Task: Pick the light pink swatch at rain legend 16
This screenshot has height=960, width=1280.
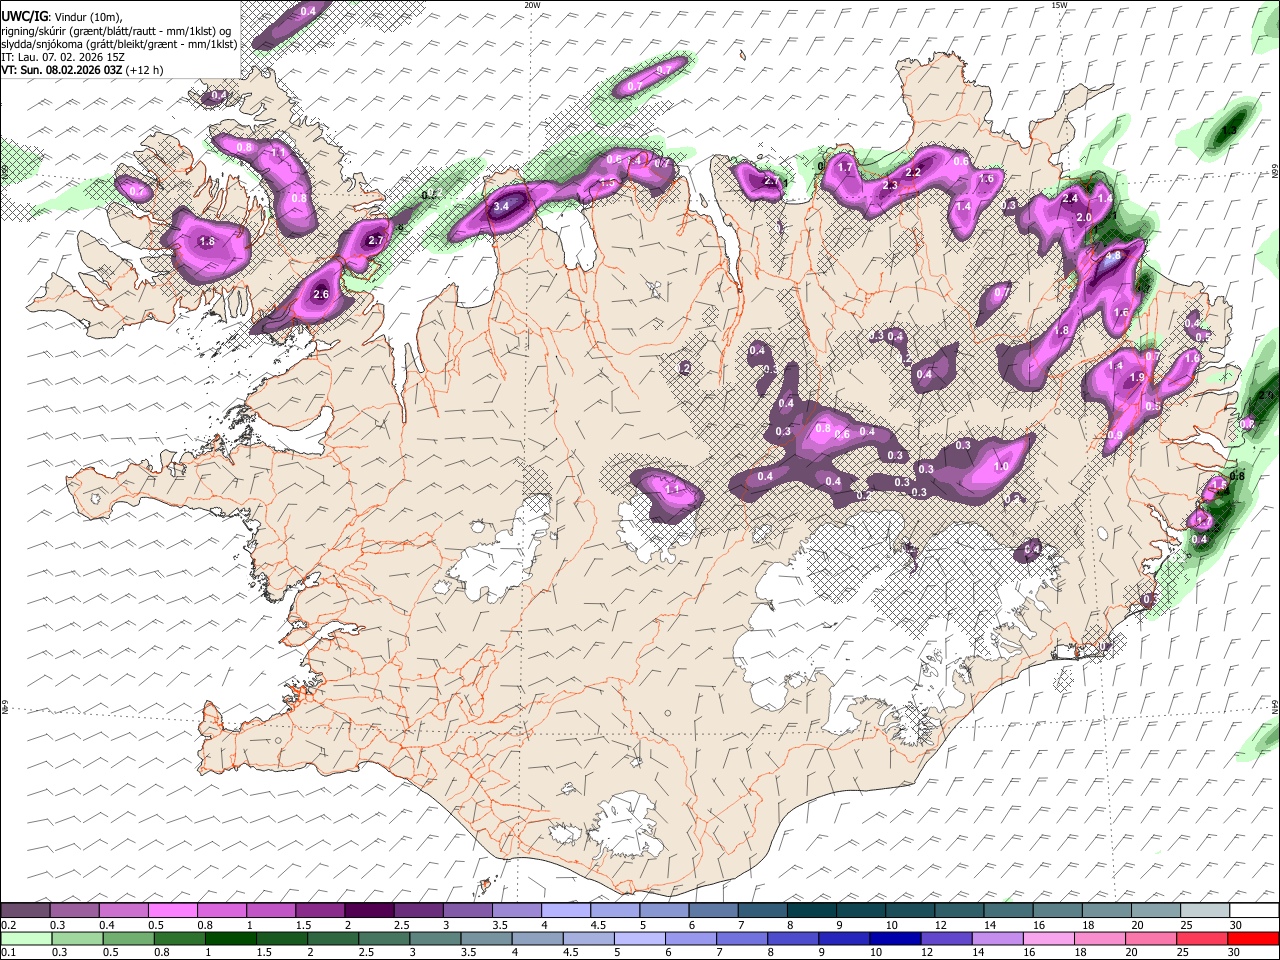Action: (x=1047, y=938)
